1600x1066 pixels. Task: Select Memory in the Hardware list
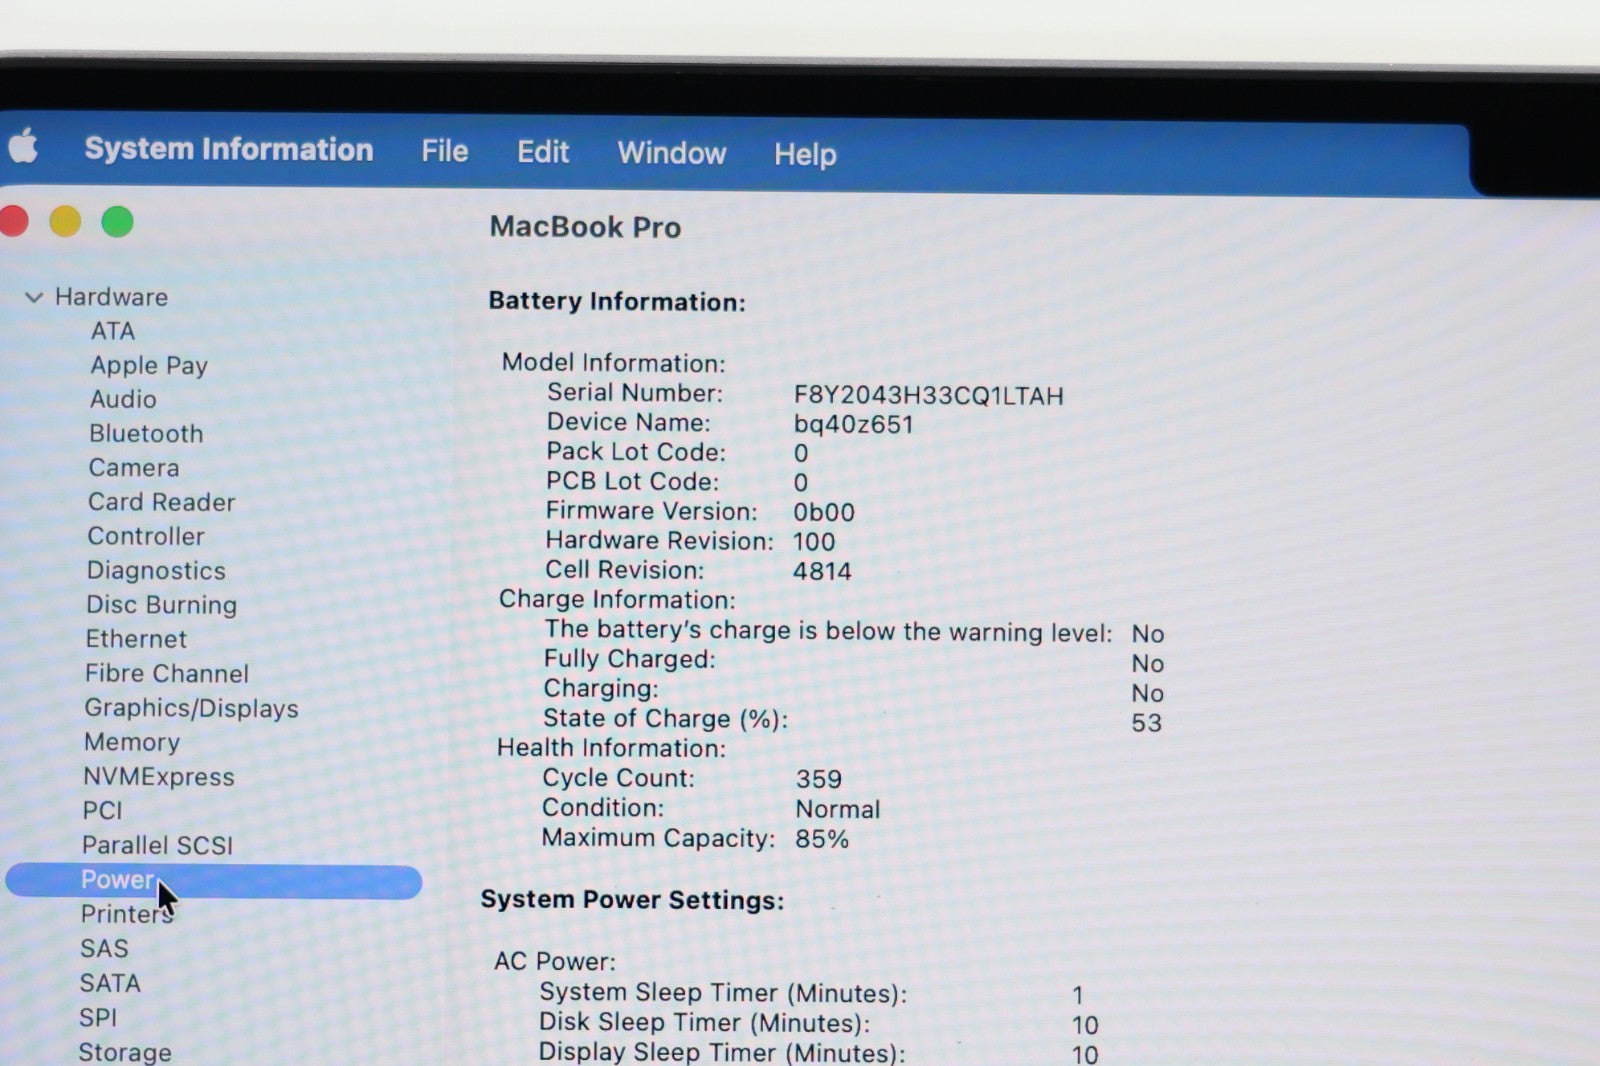132,742
